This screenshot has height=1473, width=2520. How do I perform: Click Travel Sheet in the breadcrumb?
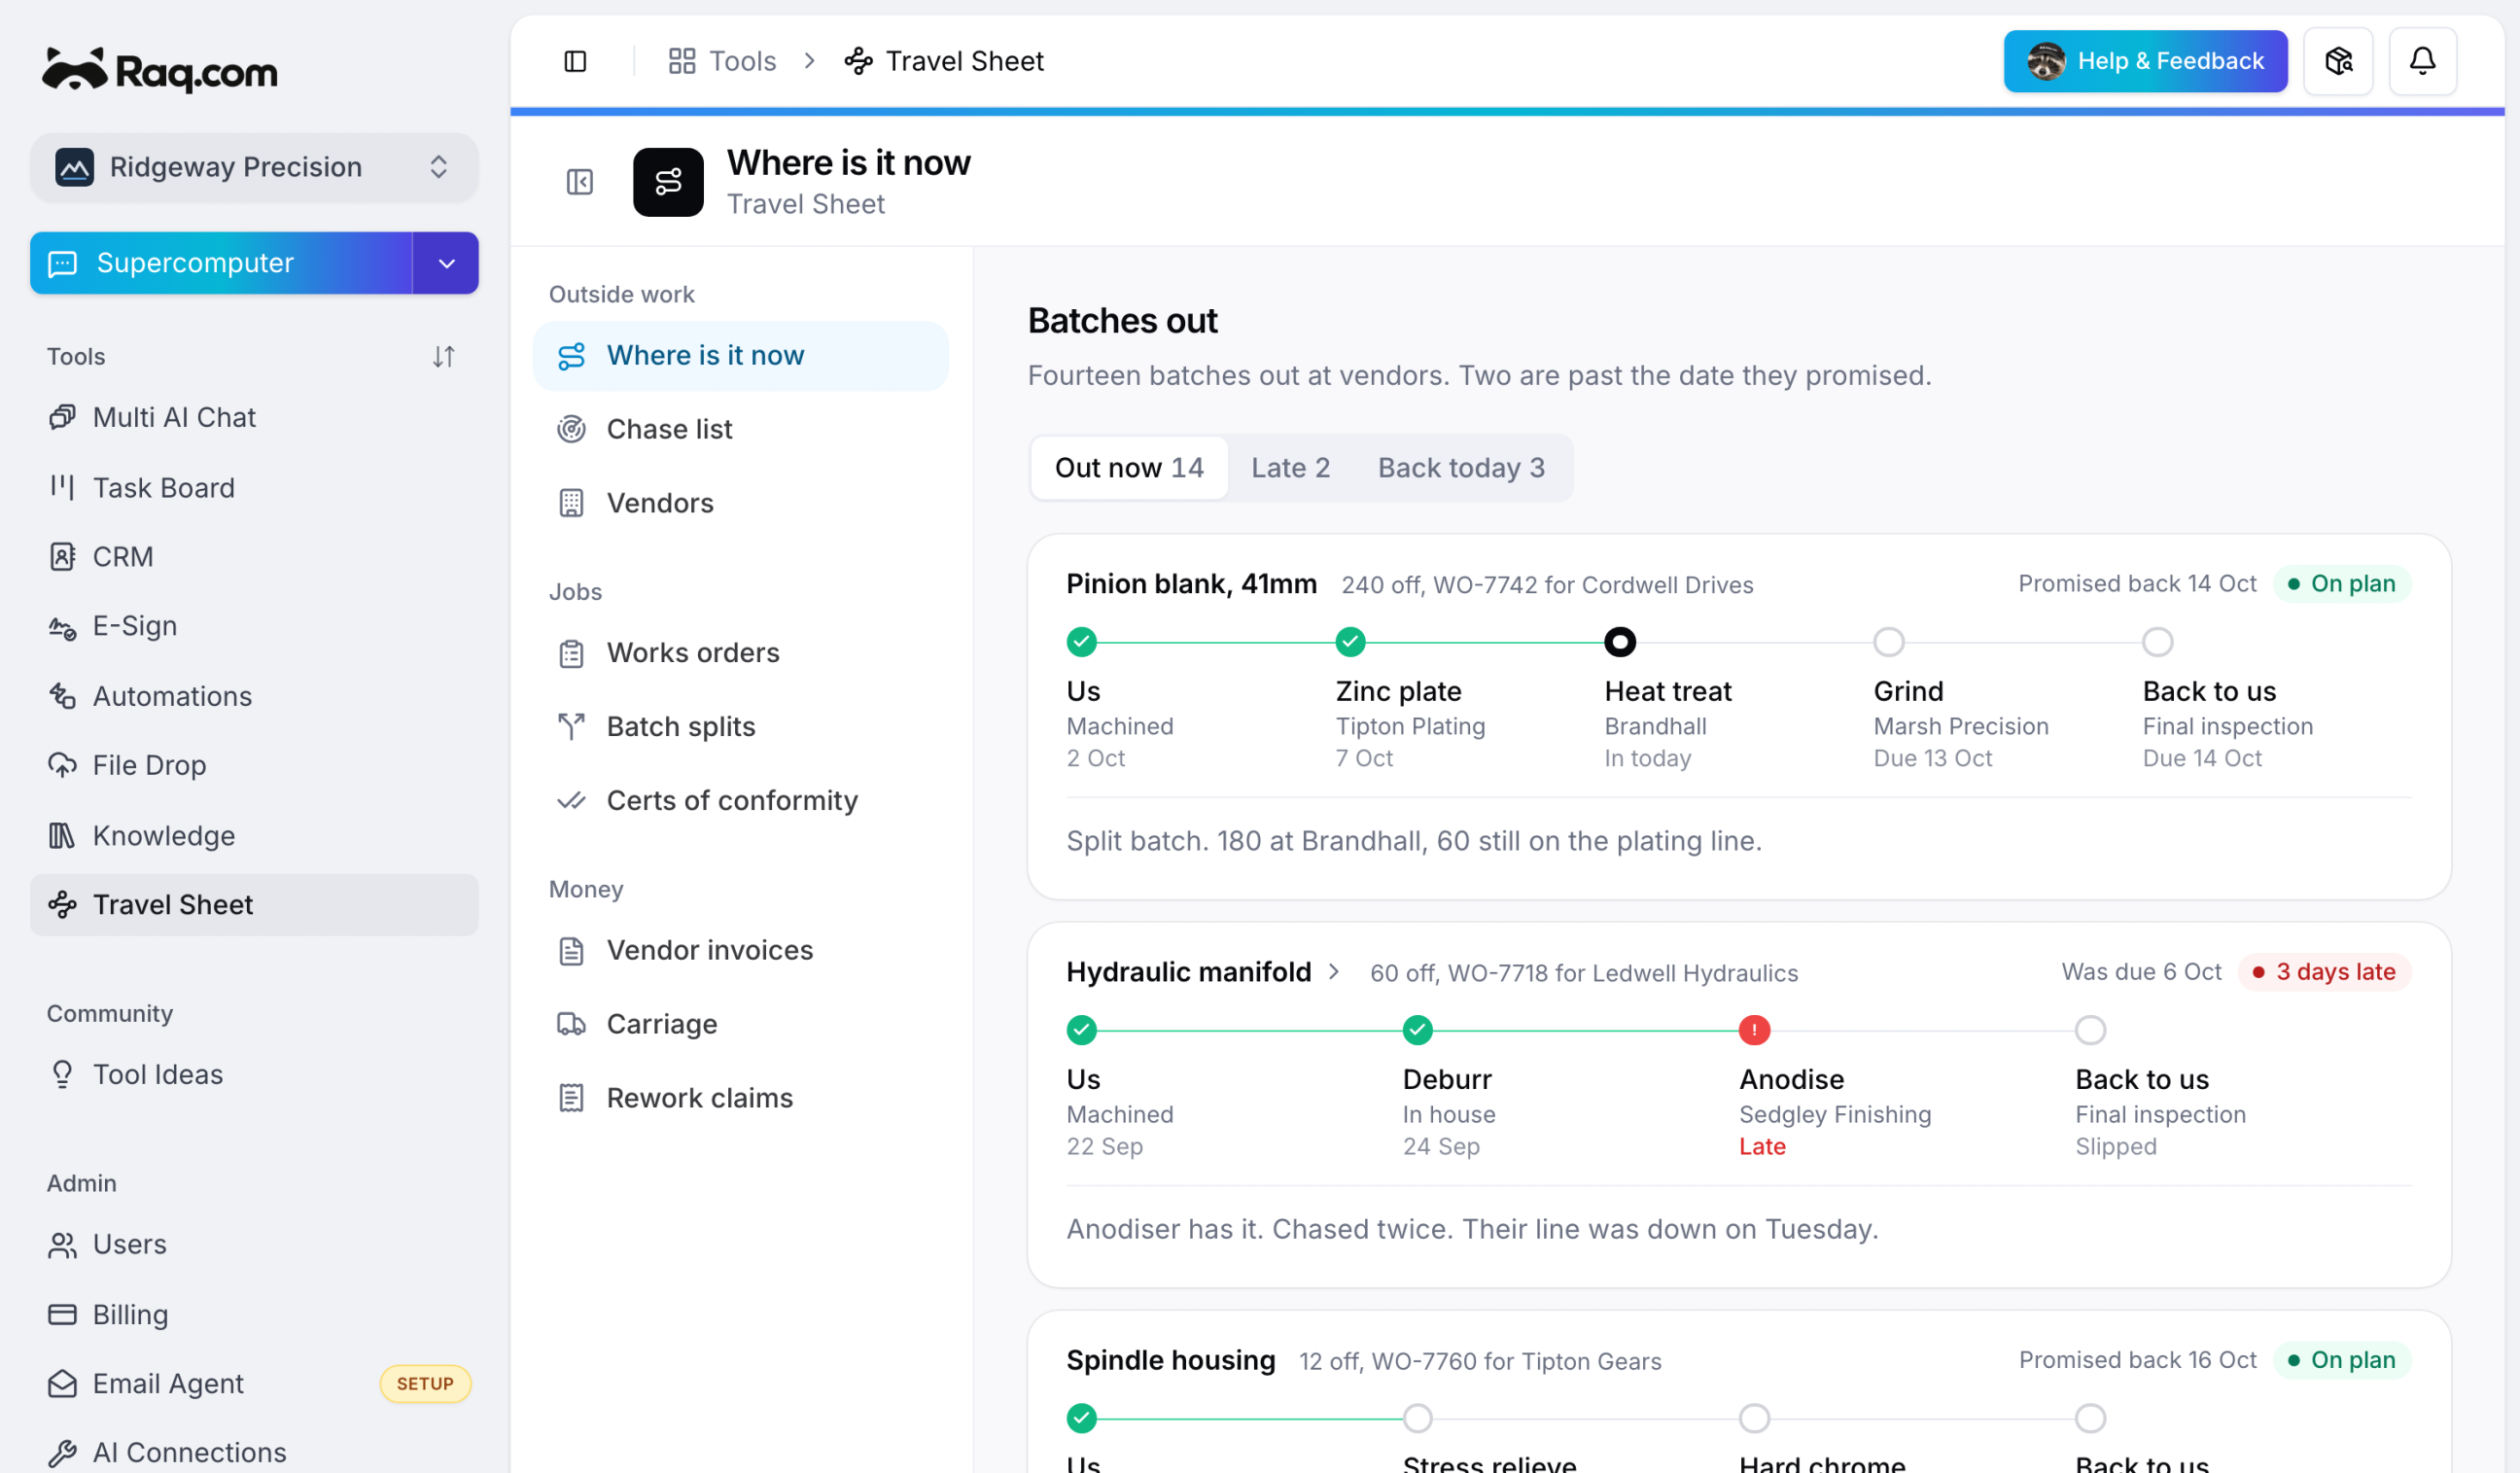coord(964,61)
